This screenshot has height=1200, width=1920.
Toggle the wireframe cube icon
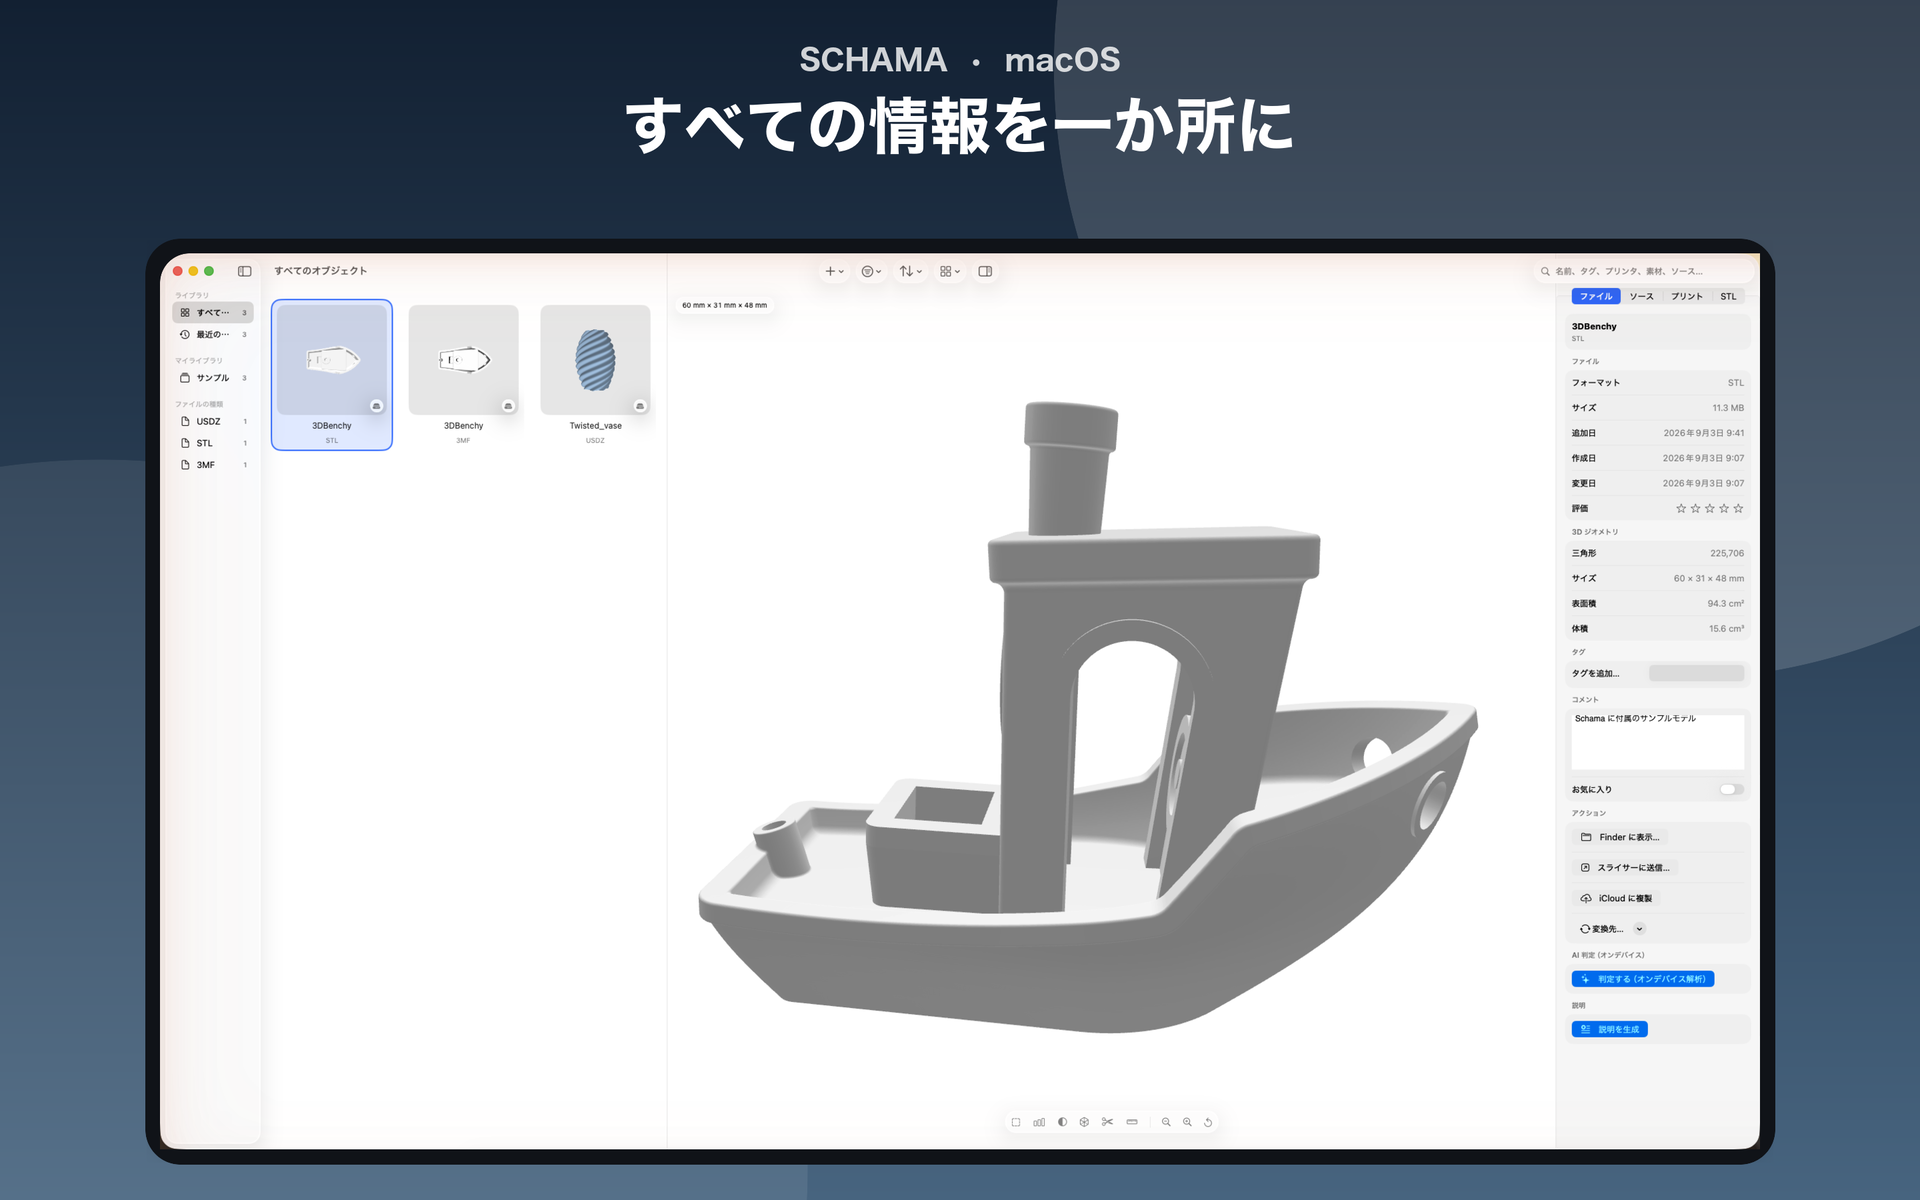coord(1084,1123)
